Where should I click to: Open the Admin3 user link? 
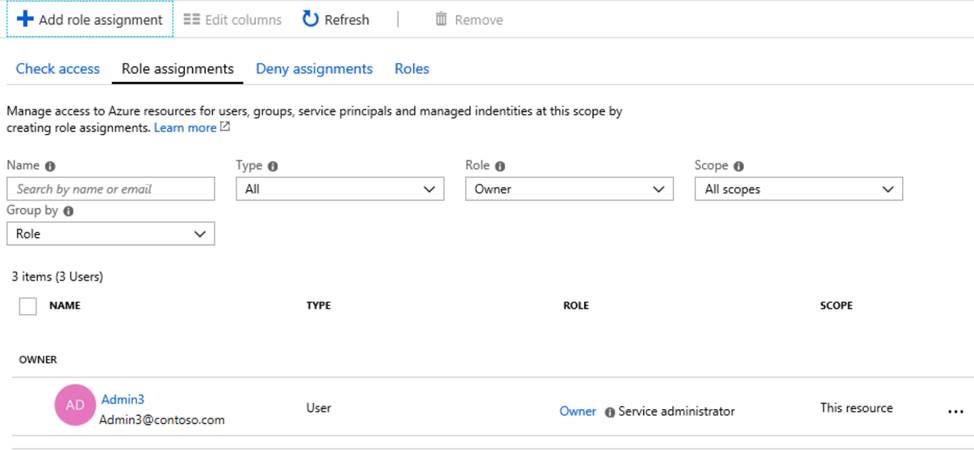point(122,399)
